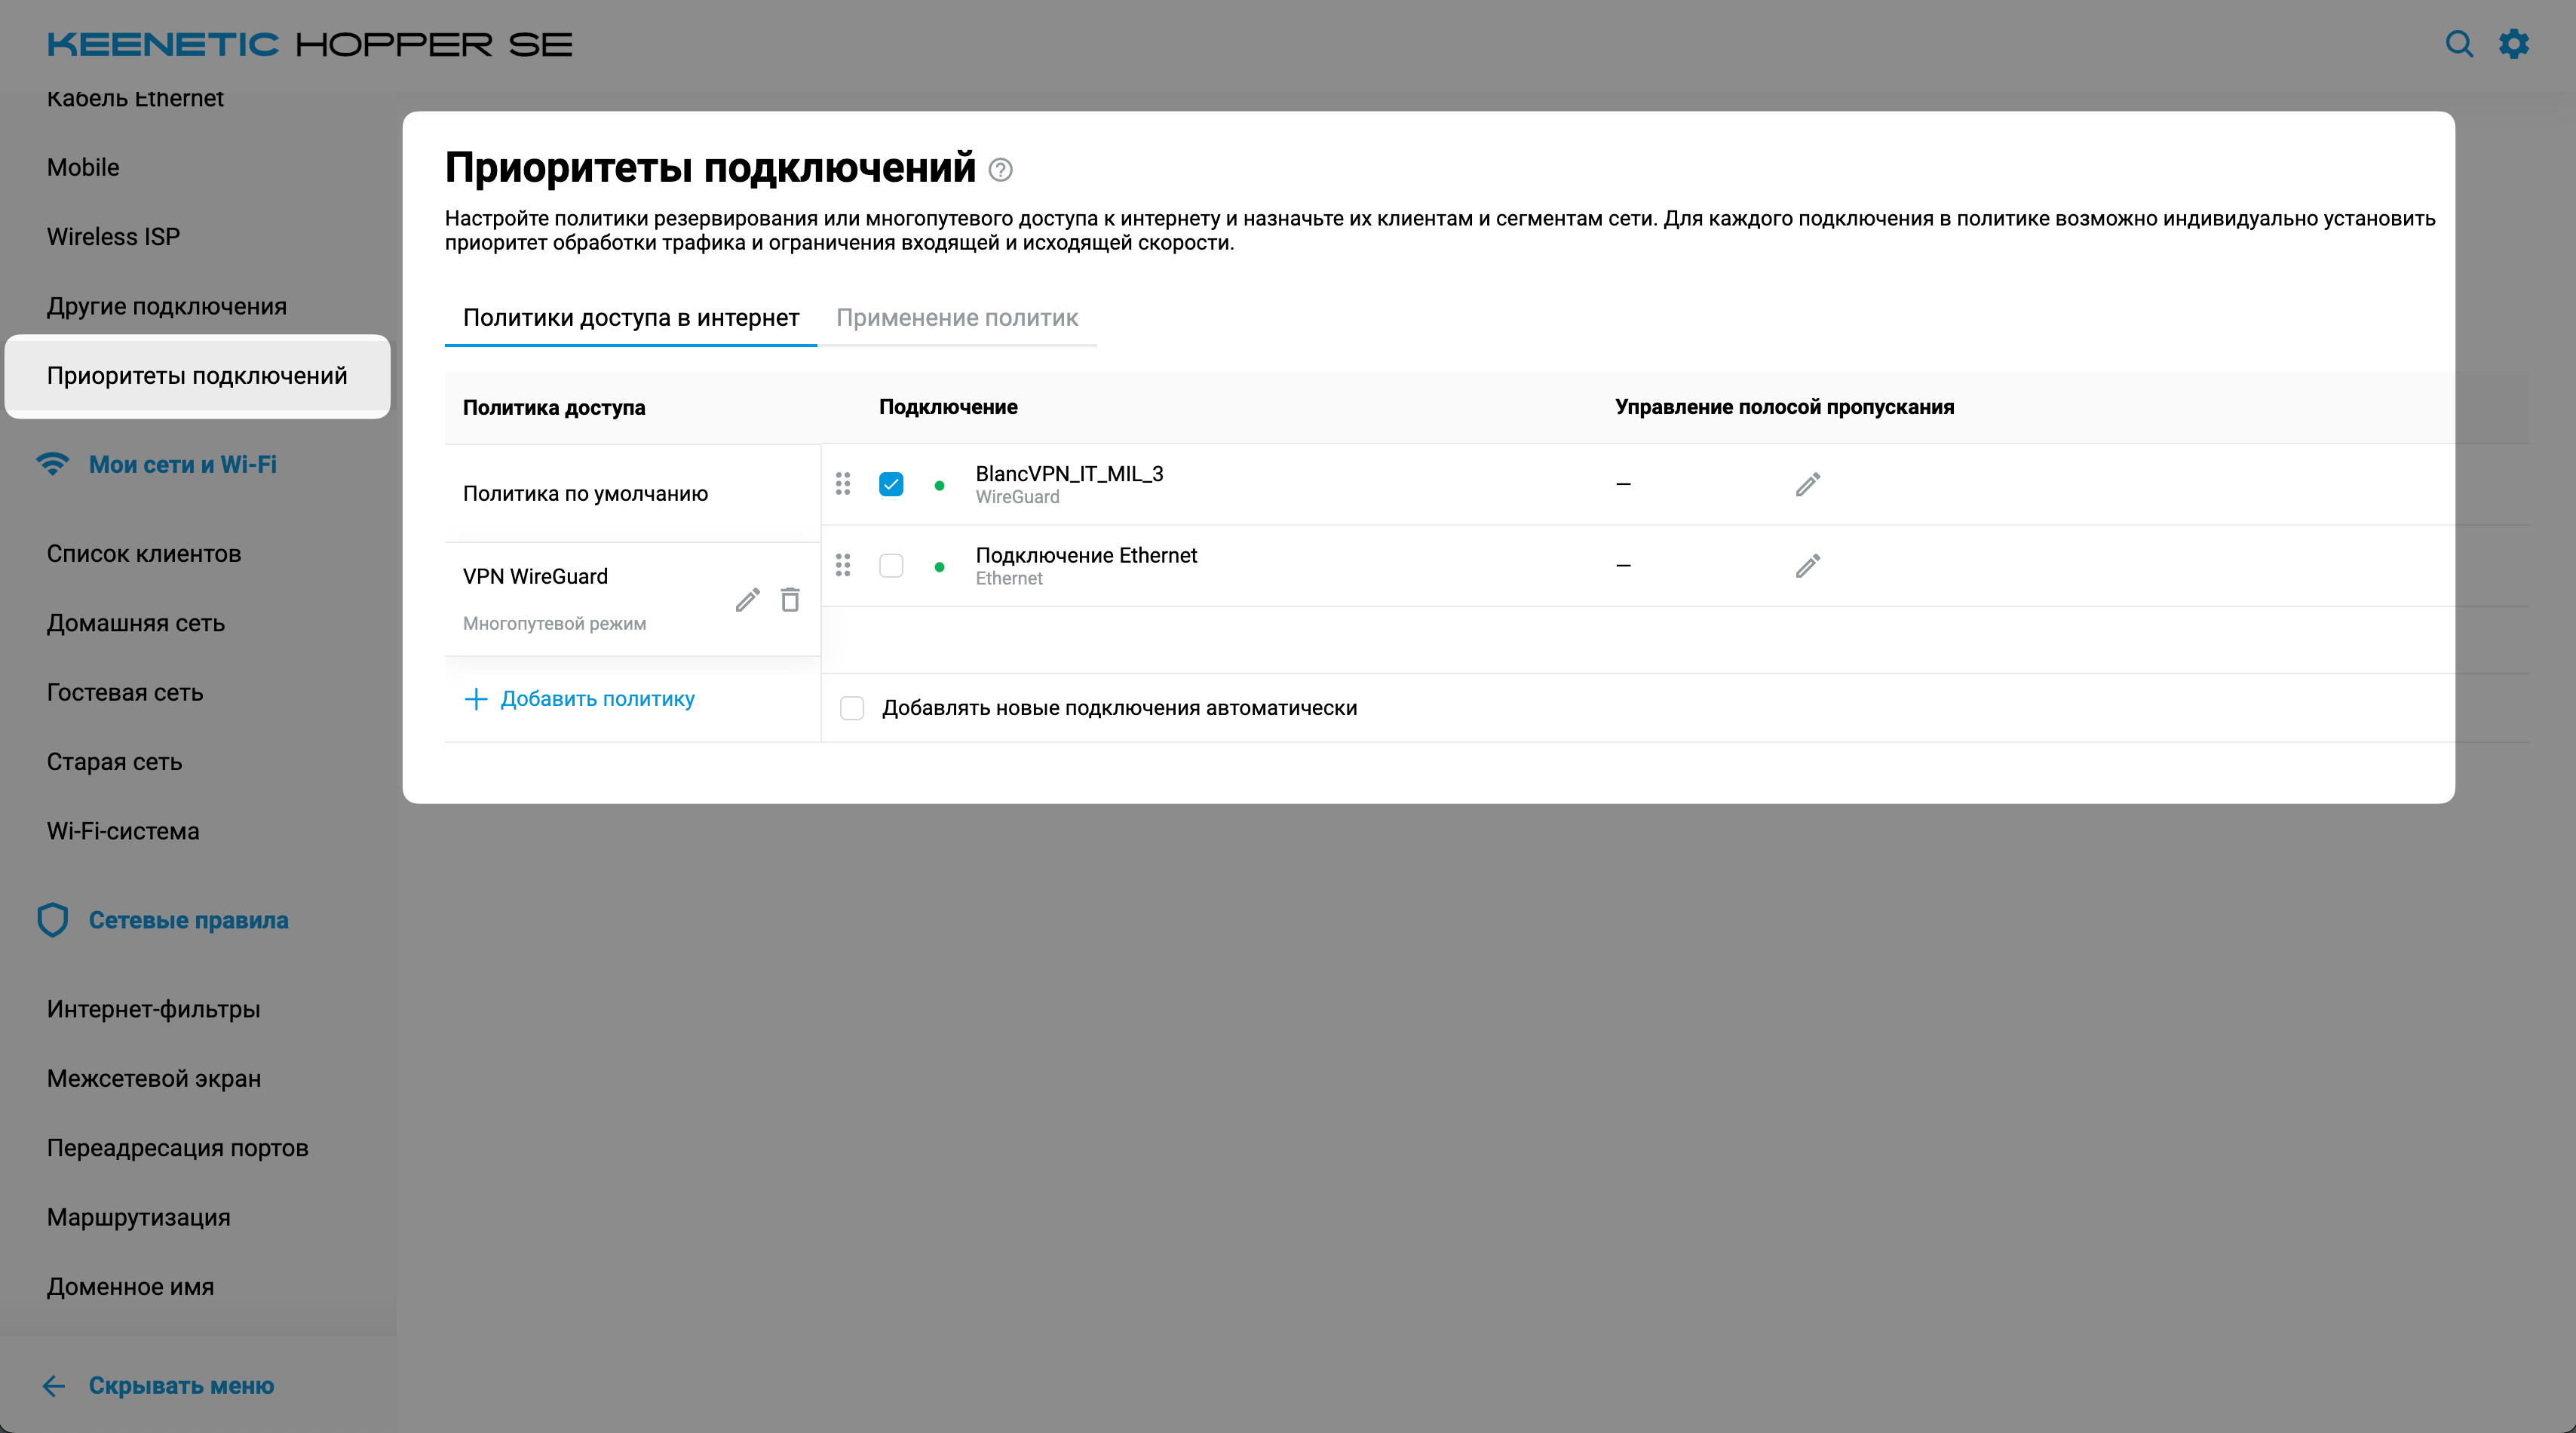The image size is (2576, 1433).
Task: Edit the VPN WireGuard policy
Action: point(747,600)
